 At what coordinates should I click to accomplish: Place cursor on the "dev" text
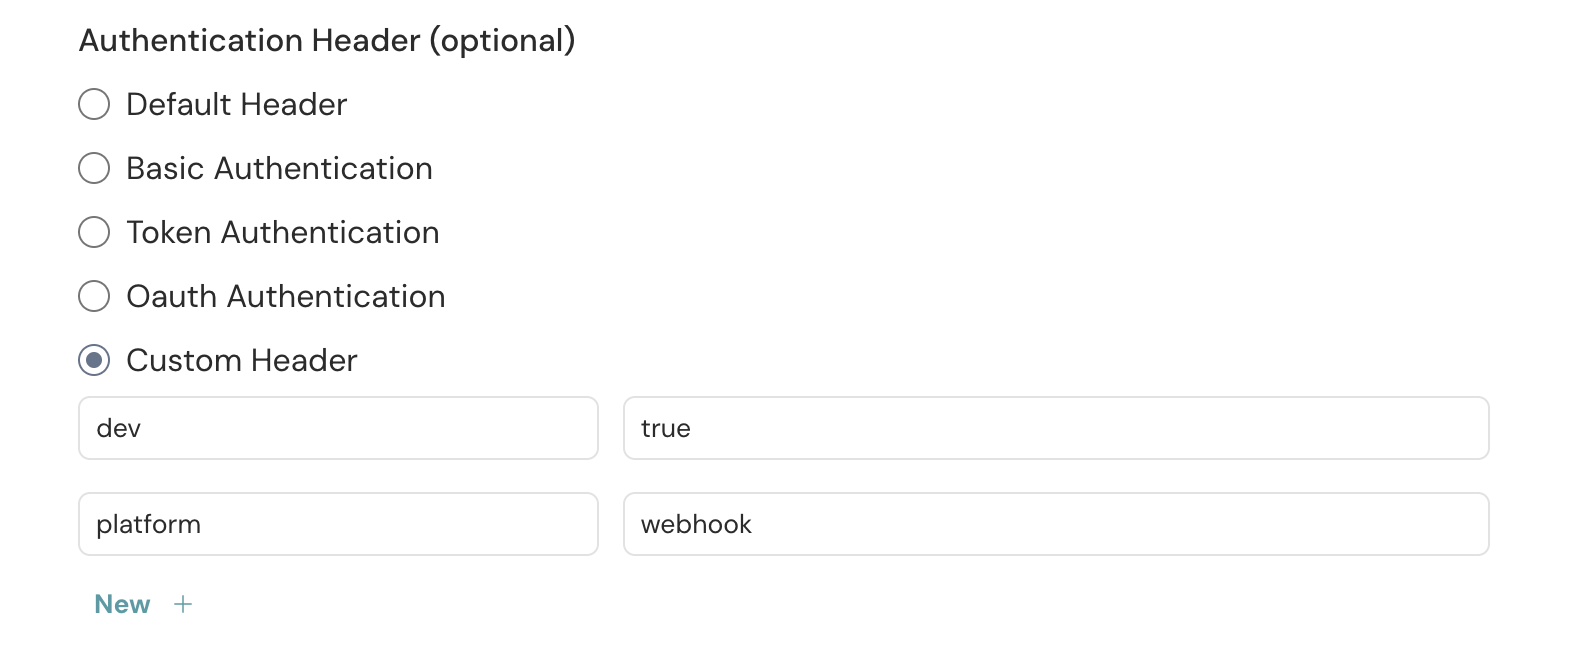point(119,428)
